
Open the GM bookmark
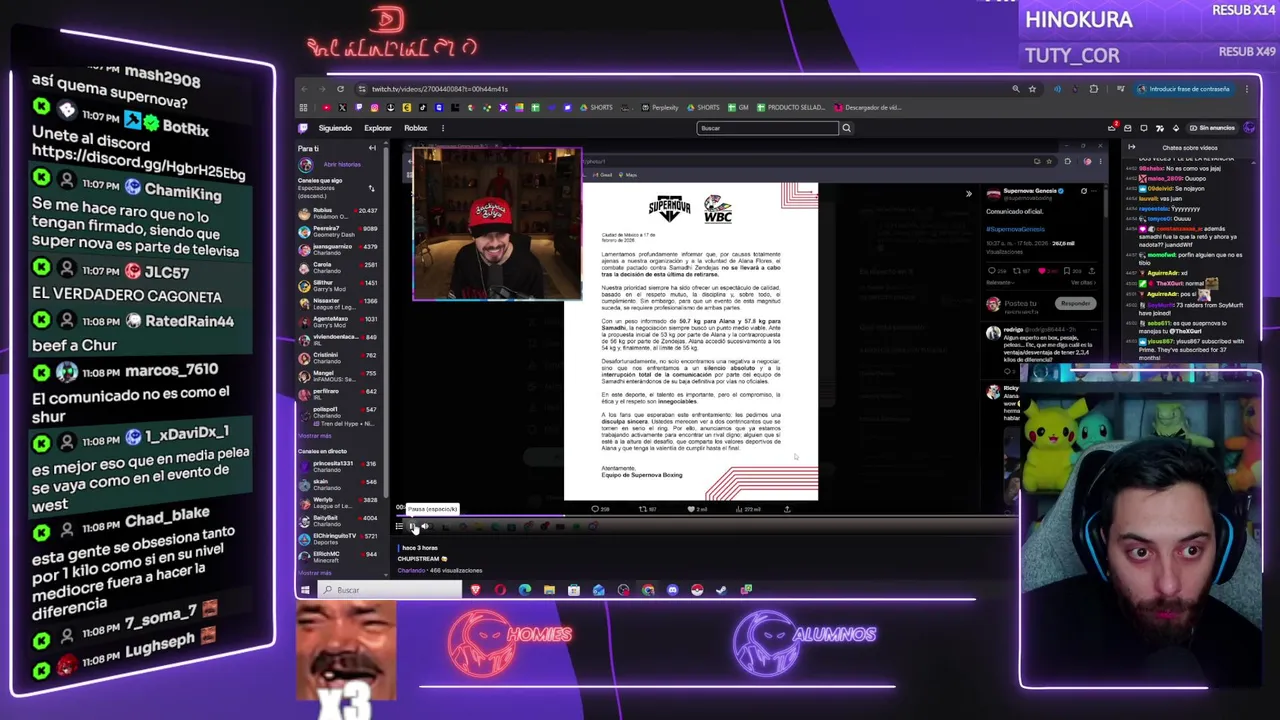[x=738, y=108]
